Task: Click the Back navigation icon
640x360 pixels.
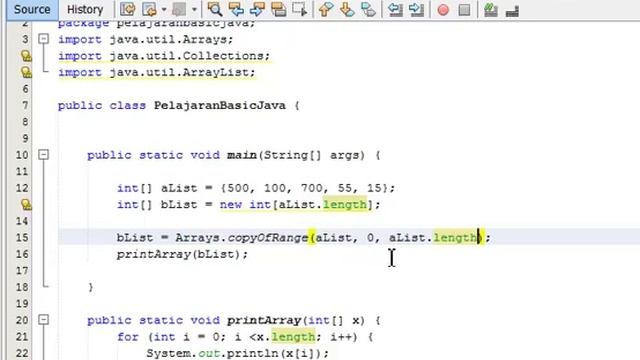Action: [149, 9]
